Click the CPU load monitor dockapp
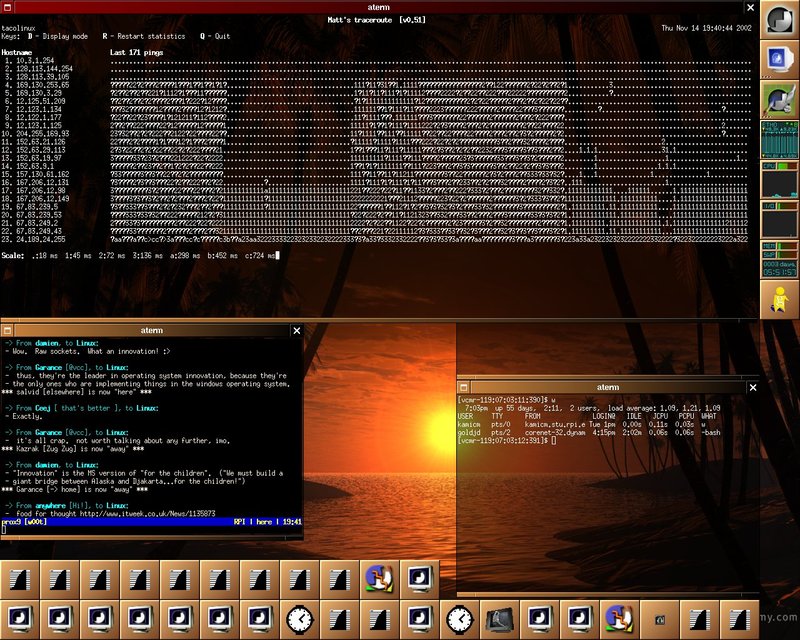The image size is (800, 640). [x=780, y=179]
